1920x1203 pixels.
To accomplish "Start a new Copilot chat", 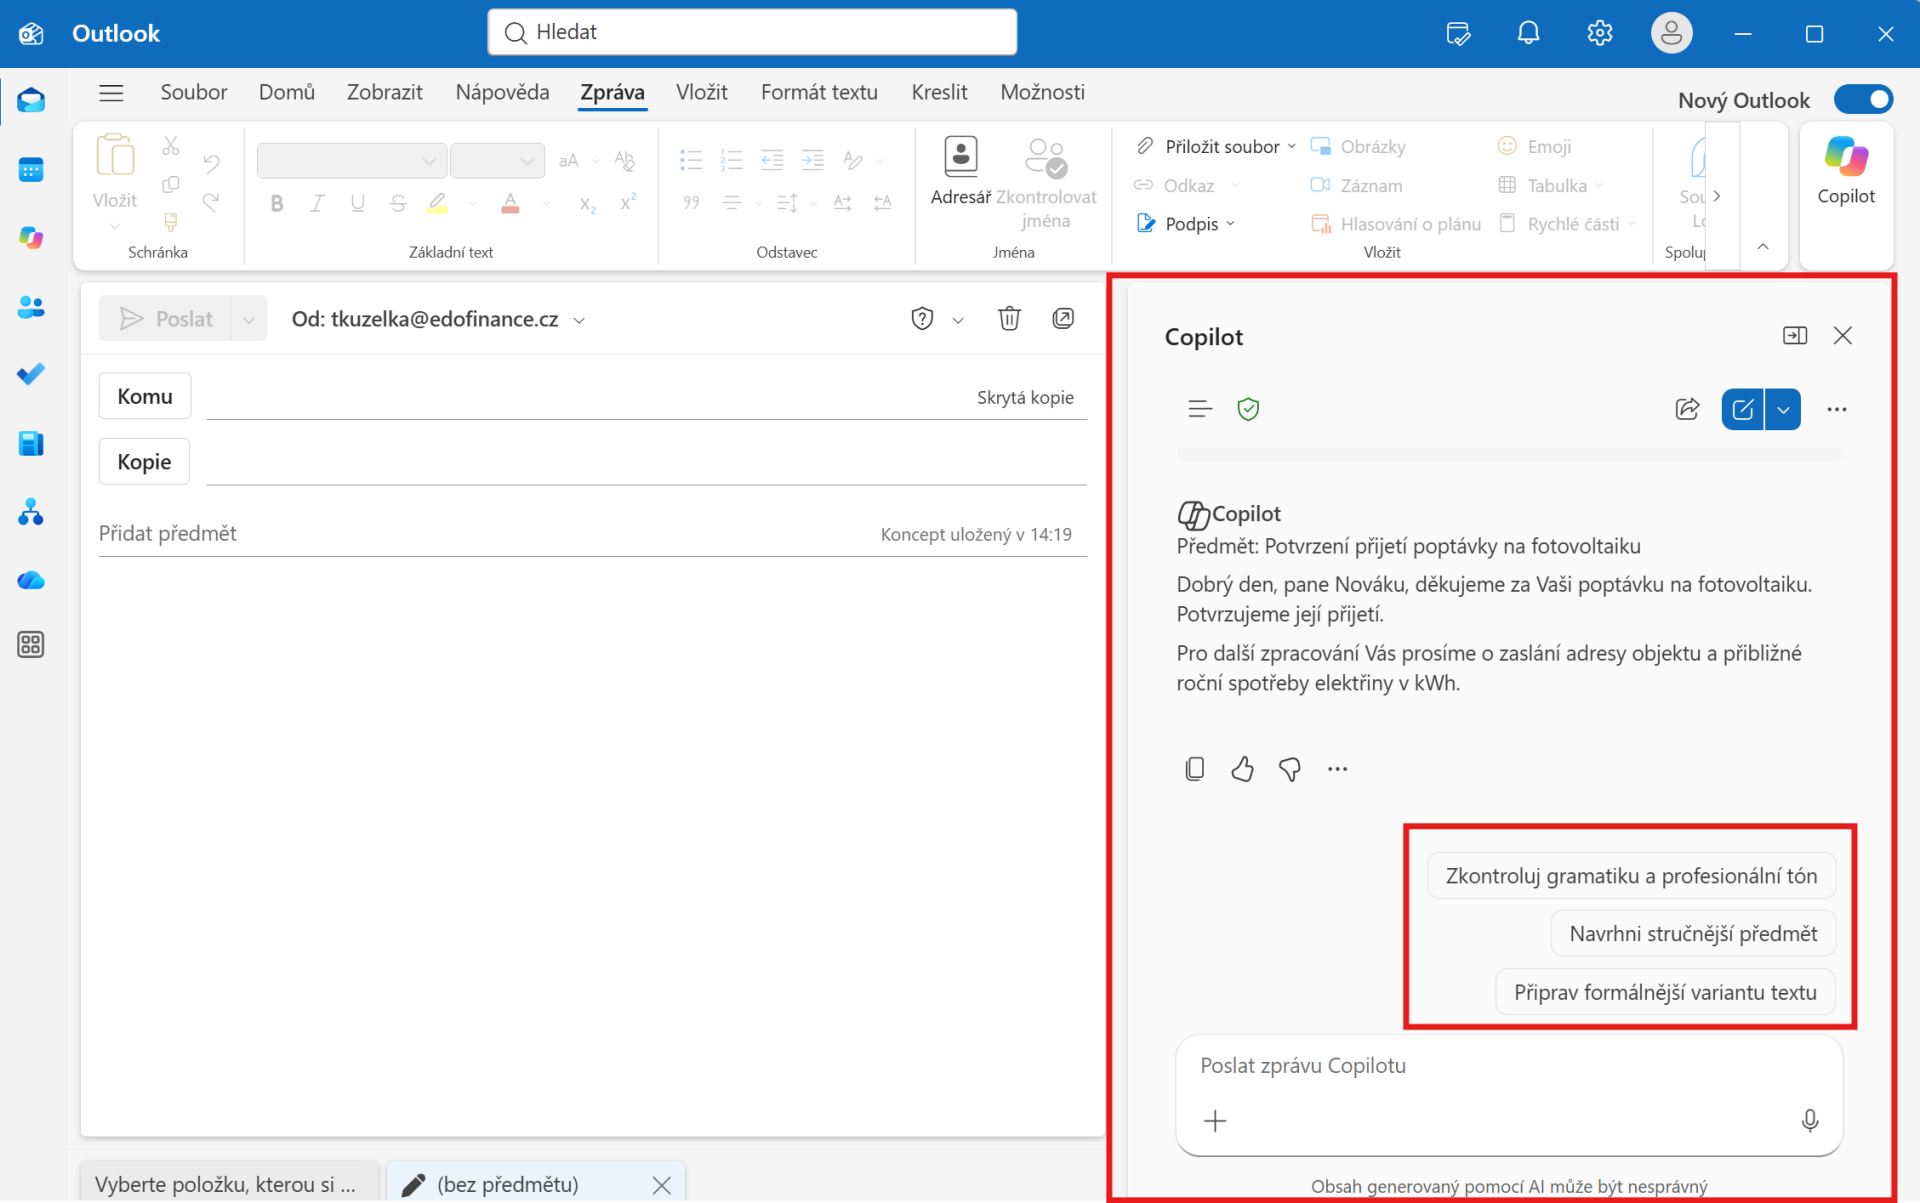I will point(1742,409).
